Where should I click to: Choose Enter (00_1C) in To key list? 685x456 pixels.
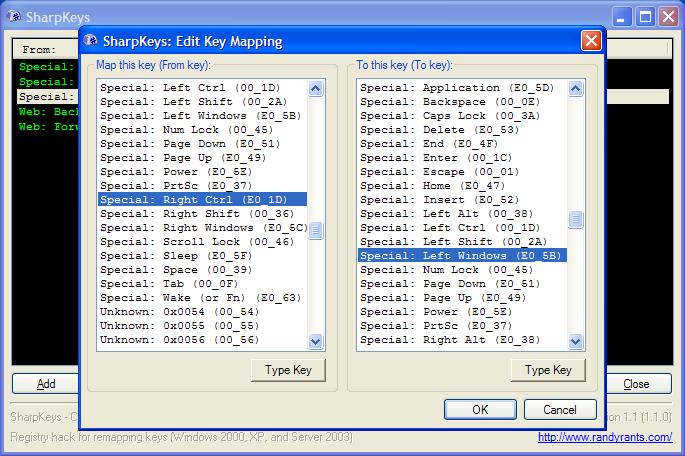[x=463, y=158]
